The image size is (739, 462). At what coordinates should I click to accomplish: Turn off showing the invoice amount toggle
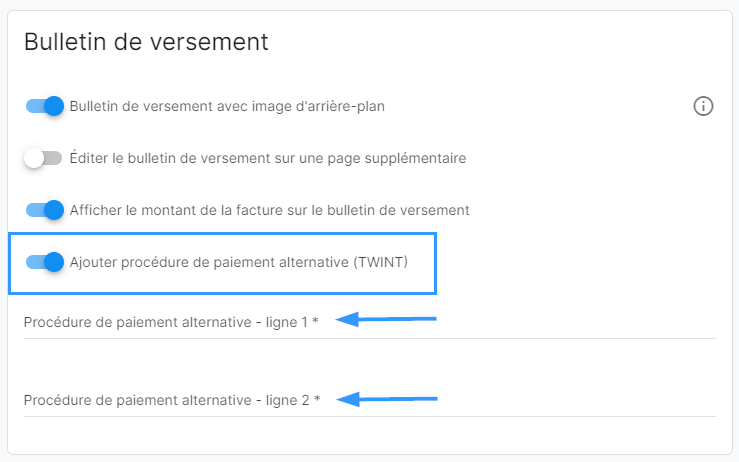45,210
